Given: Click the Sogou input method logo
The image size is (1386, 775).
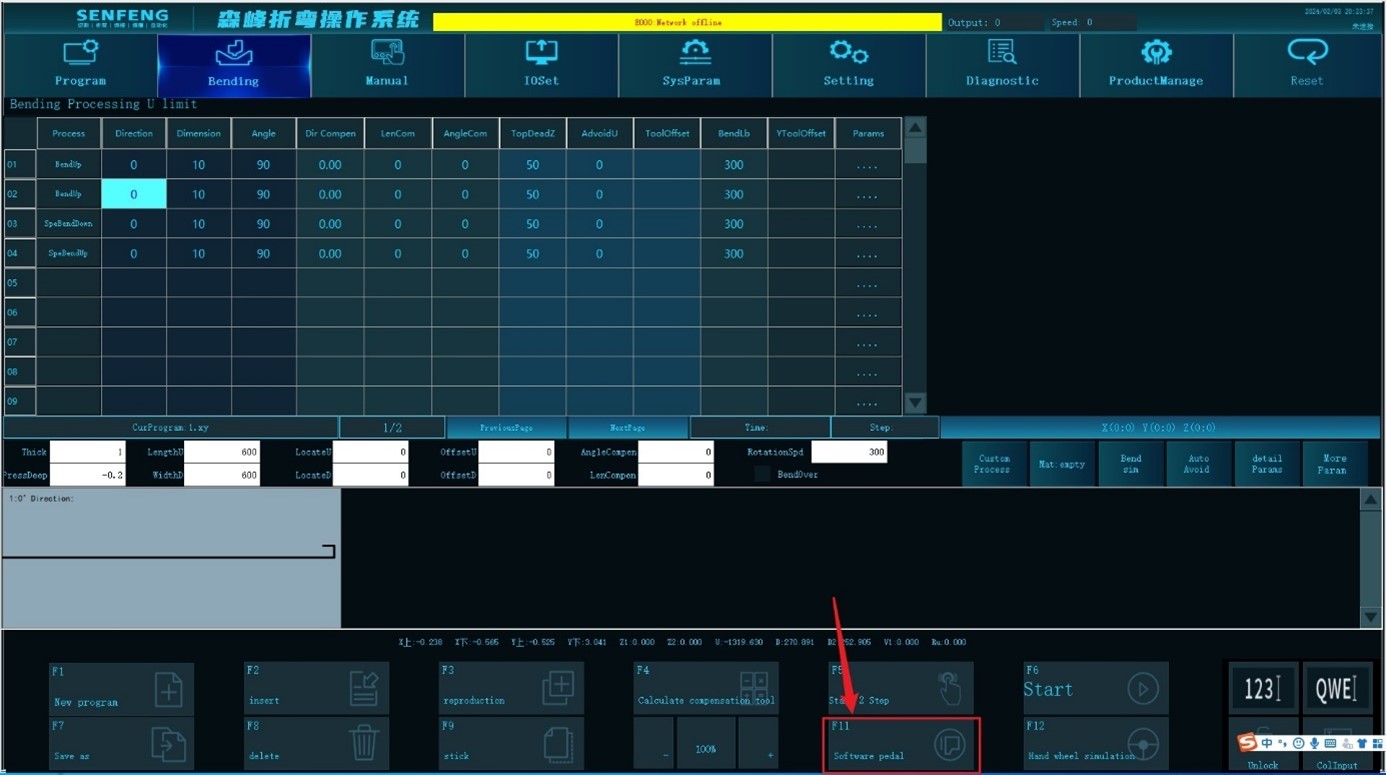Looking at the screenshot, I should 1247,743.
